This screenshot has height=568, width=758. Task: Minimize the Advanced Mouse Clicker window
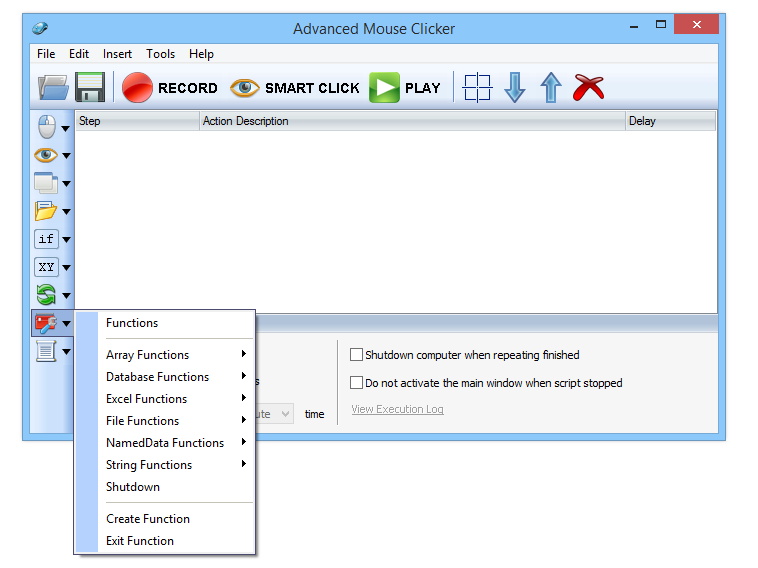click(634, 26)
